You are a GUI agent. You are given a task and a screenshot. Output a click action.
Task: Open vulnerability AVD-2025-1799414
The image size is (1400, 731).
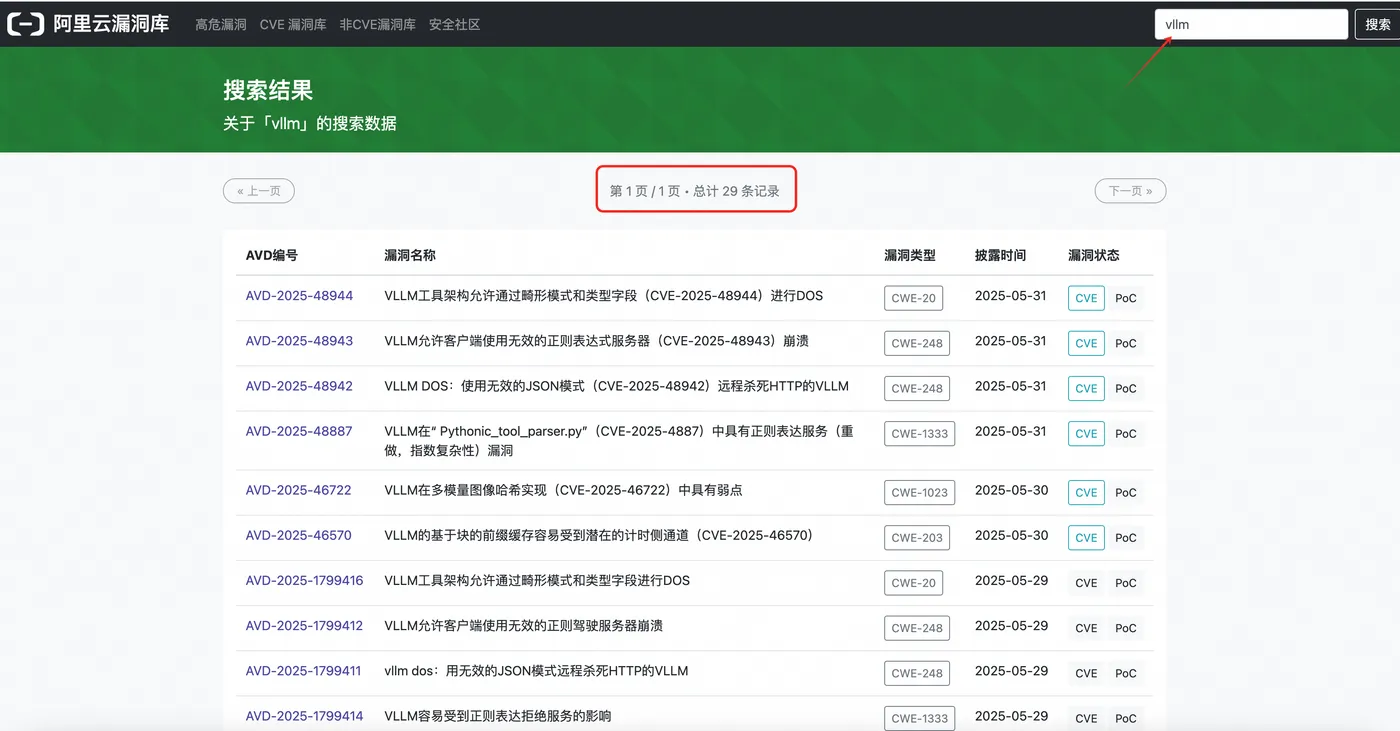pyautogui.click(x=305, y=716)
